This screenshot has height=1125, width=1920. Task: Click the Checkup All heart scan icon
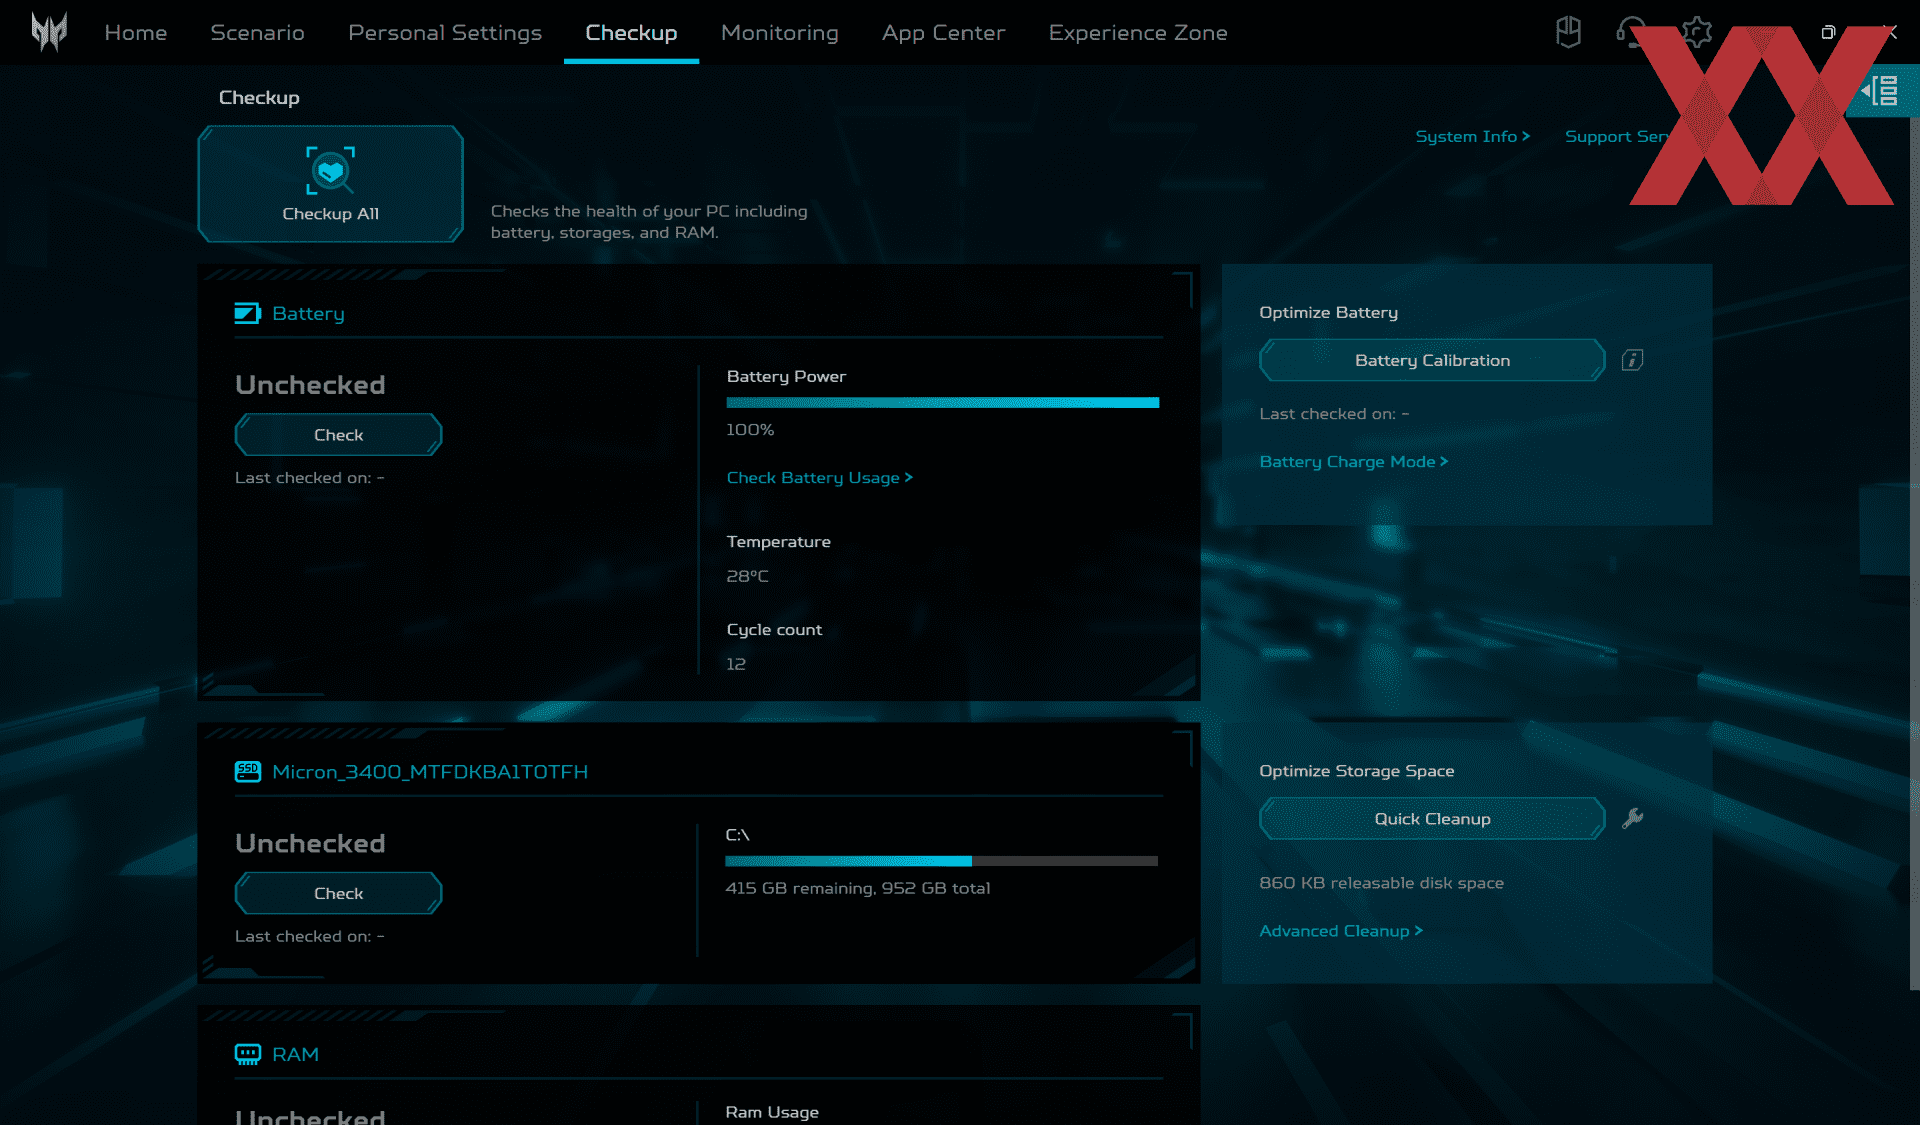tap(330, 170)
